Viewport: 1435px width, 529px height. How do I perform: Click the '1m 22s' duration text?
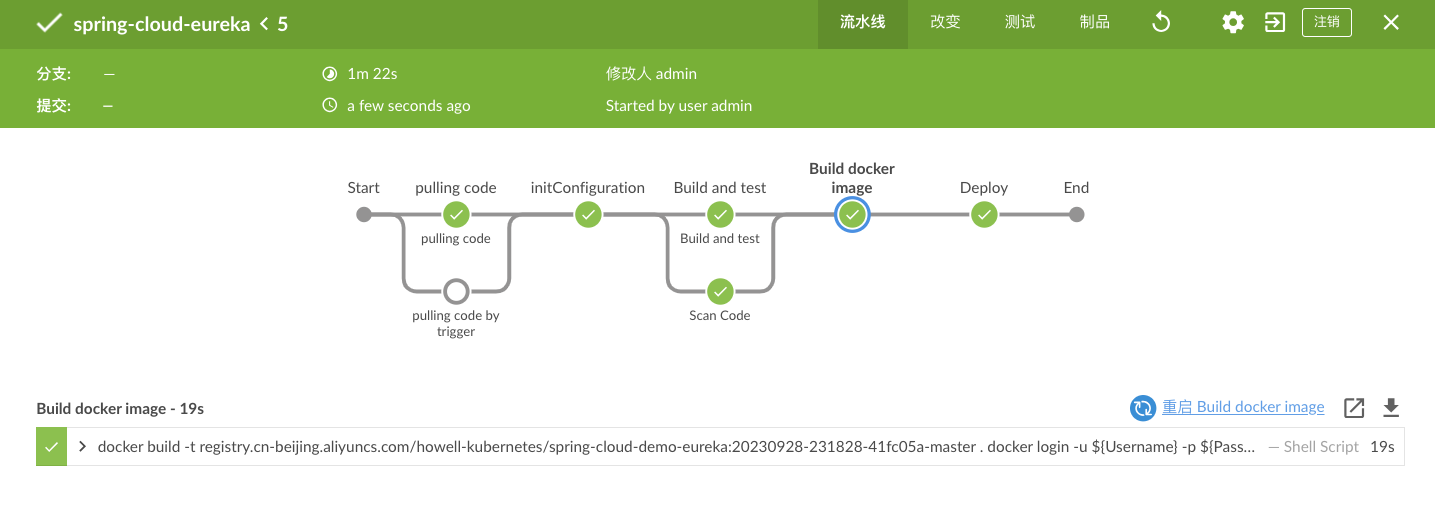(x=372, y=74)
